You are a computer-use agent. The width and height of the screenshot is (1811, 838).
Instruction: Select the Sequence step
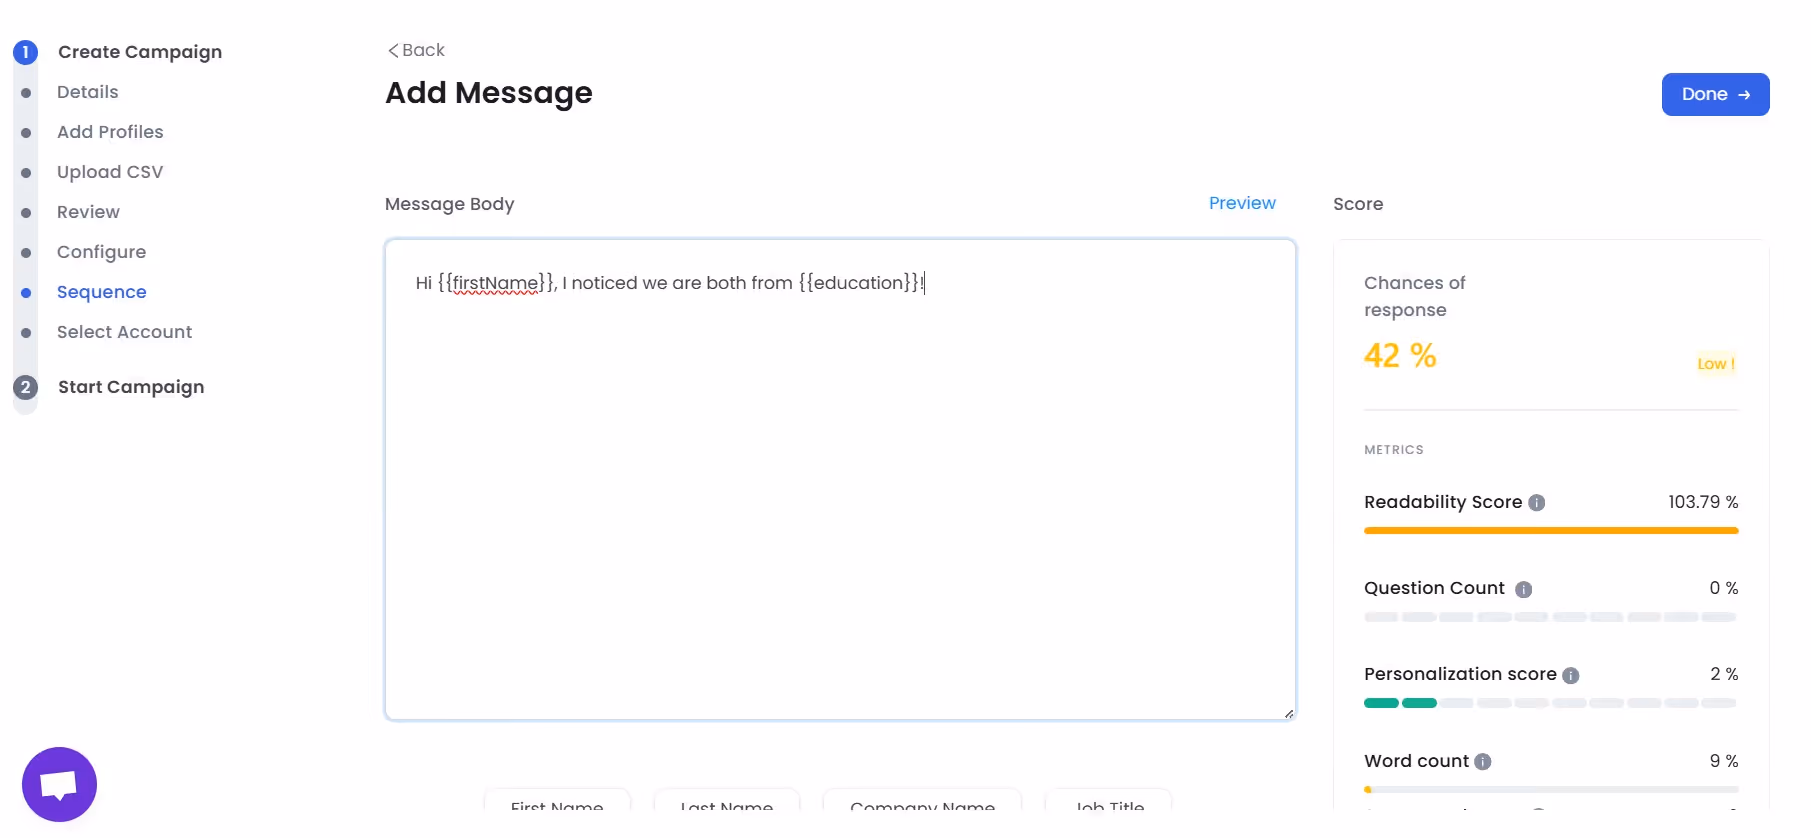[x=101, y=292]
